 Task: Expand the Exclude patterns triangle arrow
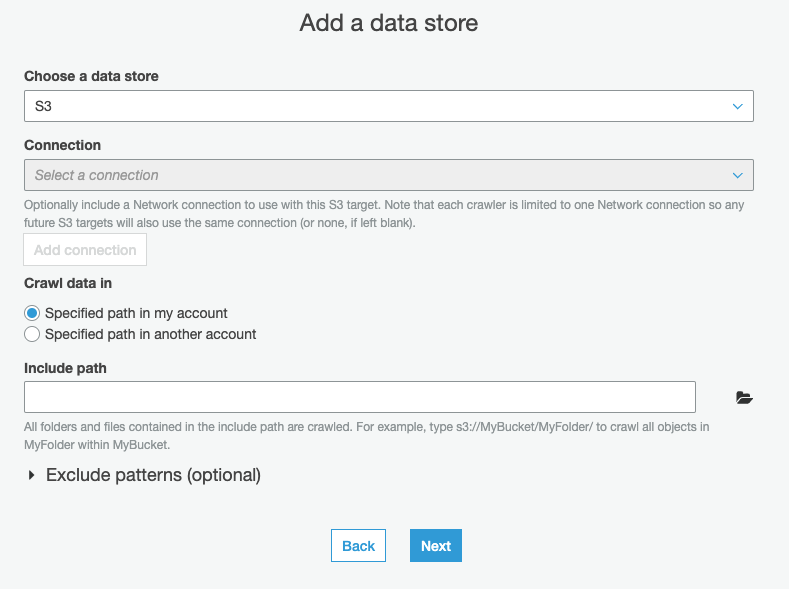click(x=32, y=476)
